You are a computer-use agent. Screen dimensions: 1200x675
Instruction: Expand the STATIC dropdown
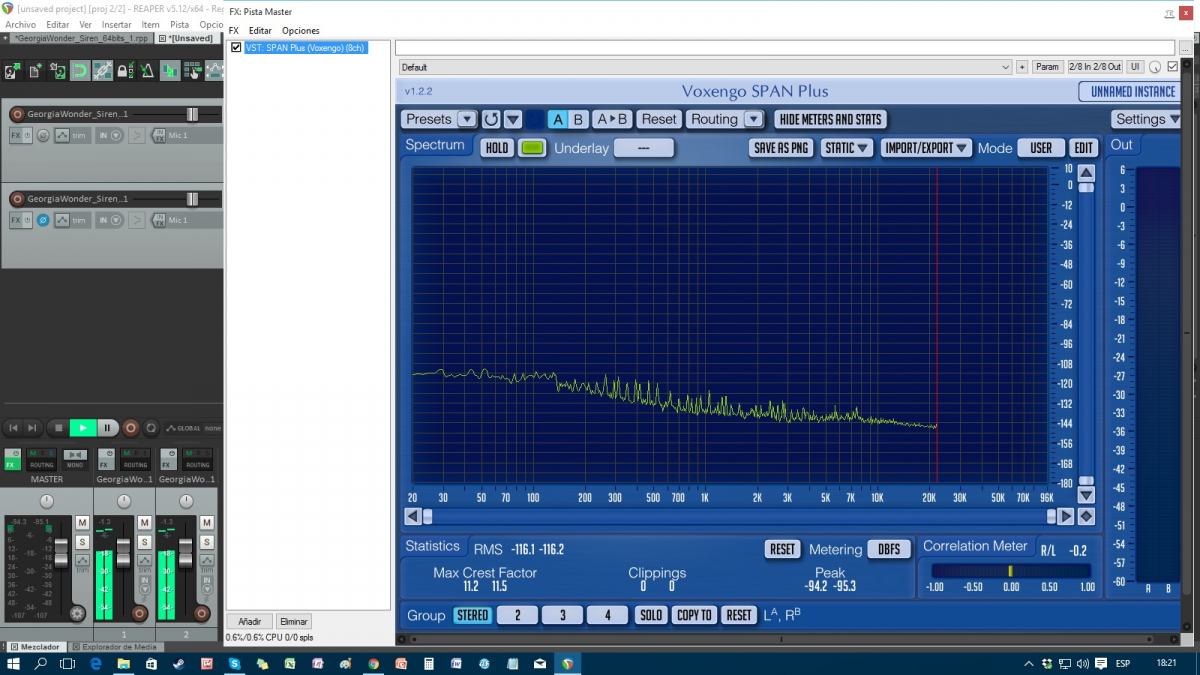847,148
